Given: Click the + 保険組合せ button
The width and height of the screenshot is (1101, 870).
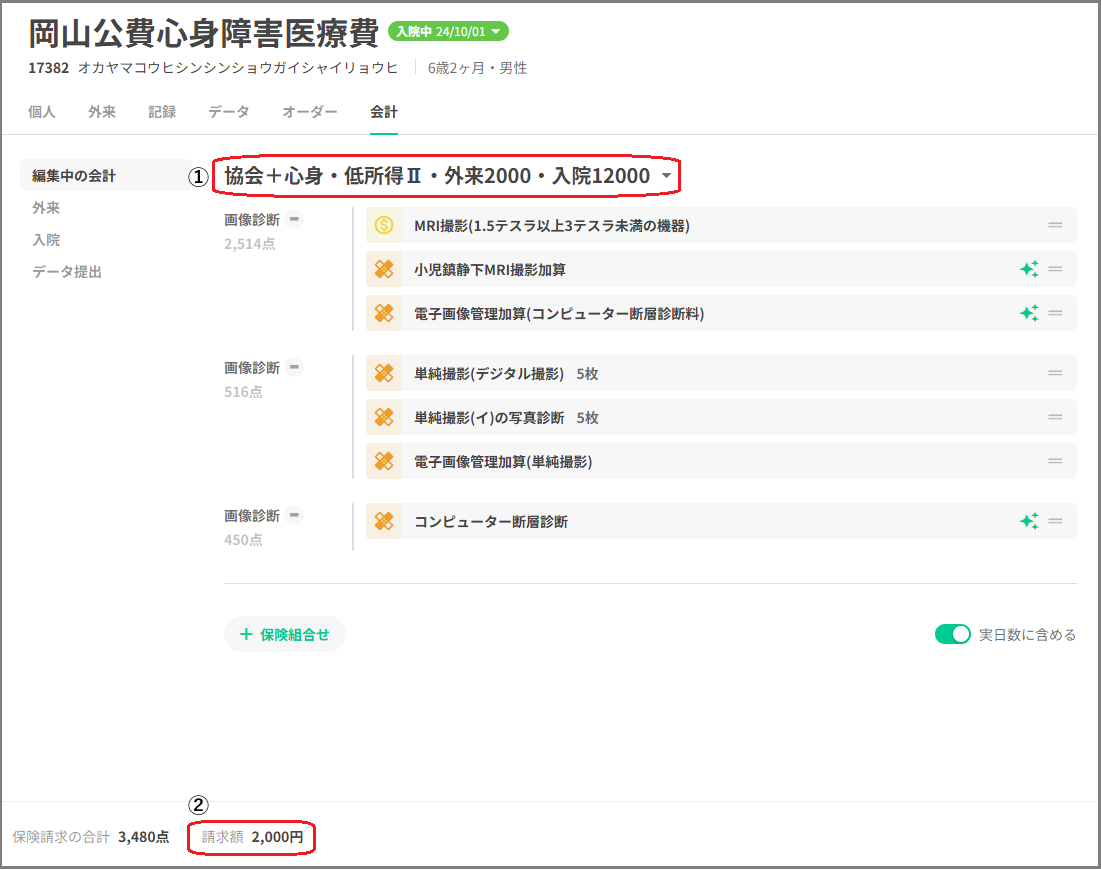Looking at the screenshot, I should point(284,634).
